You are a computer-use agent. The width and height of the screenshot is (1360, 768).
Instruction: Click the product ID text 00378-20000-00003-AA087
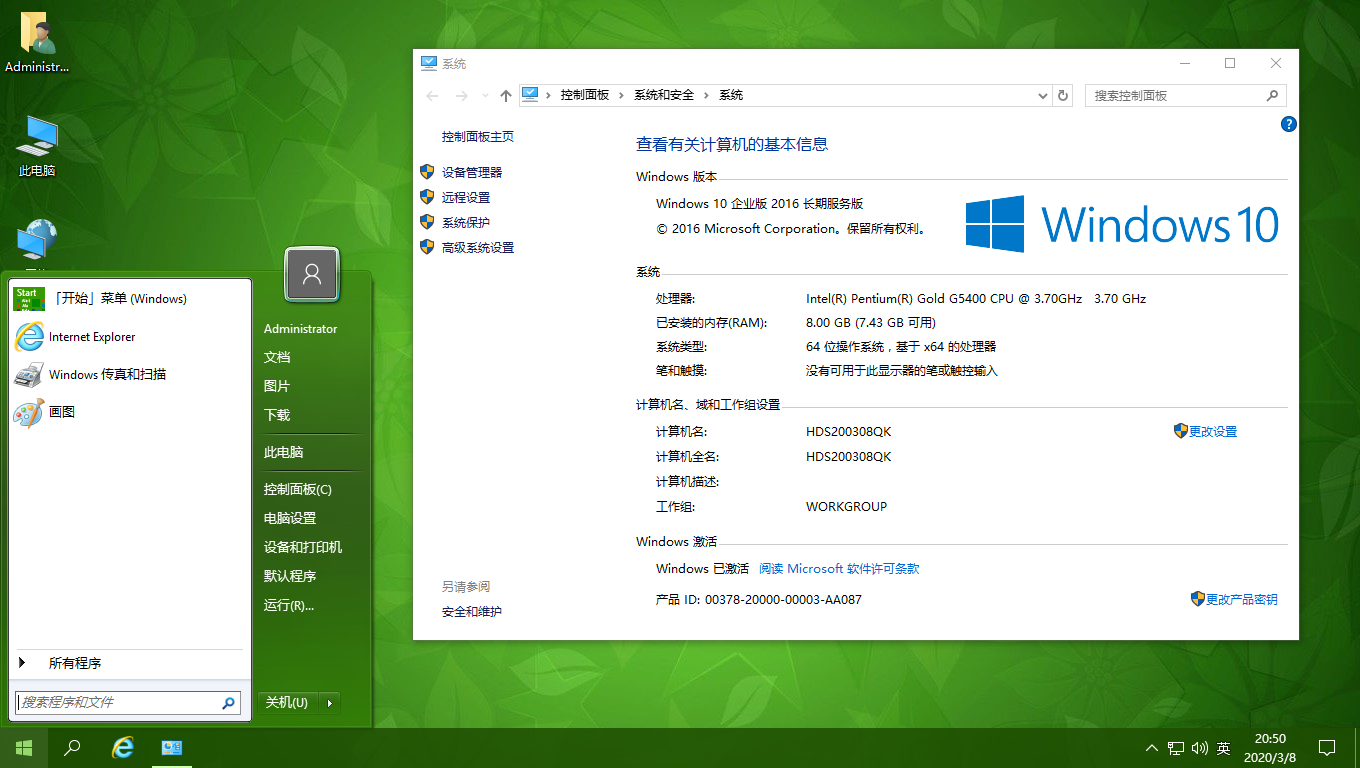pyautogui.click(x=783, y=599)
